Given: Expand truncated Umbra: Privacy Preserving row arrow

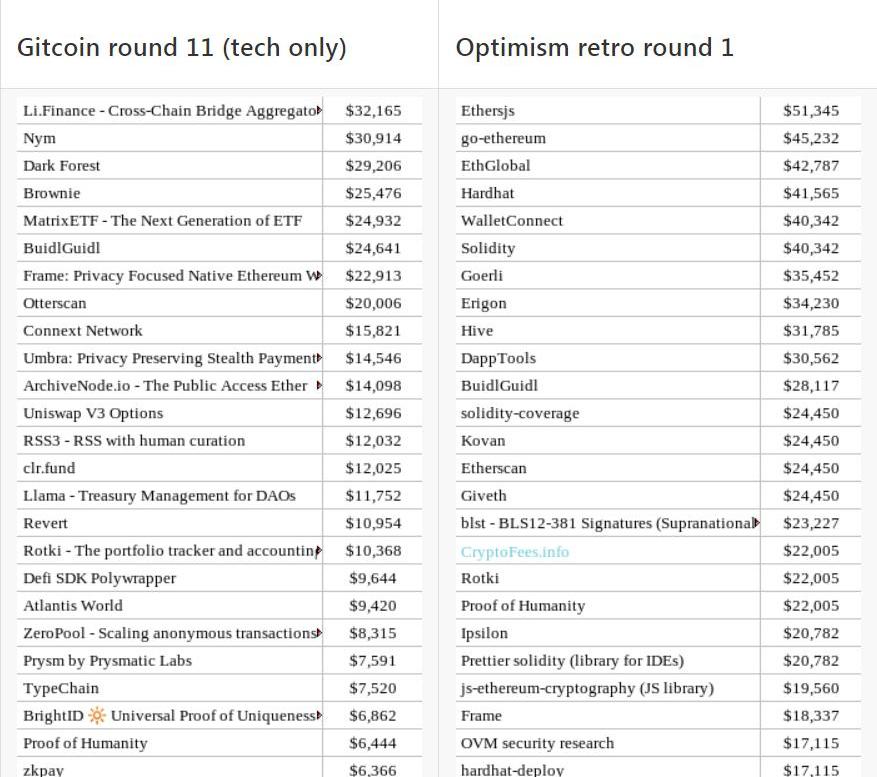Looking at the screenshot, I should pos(319,358).
